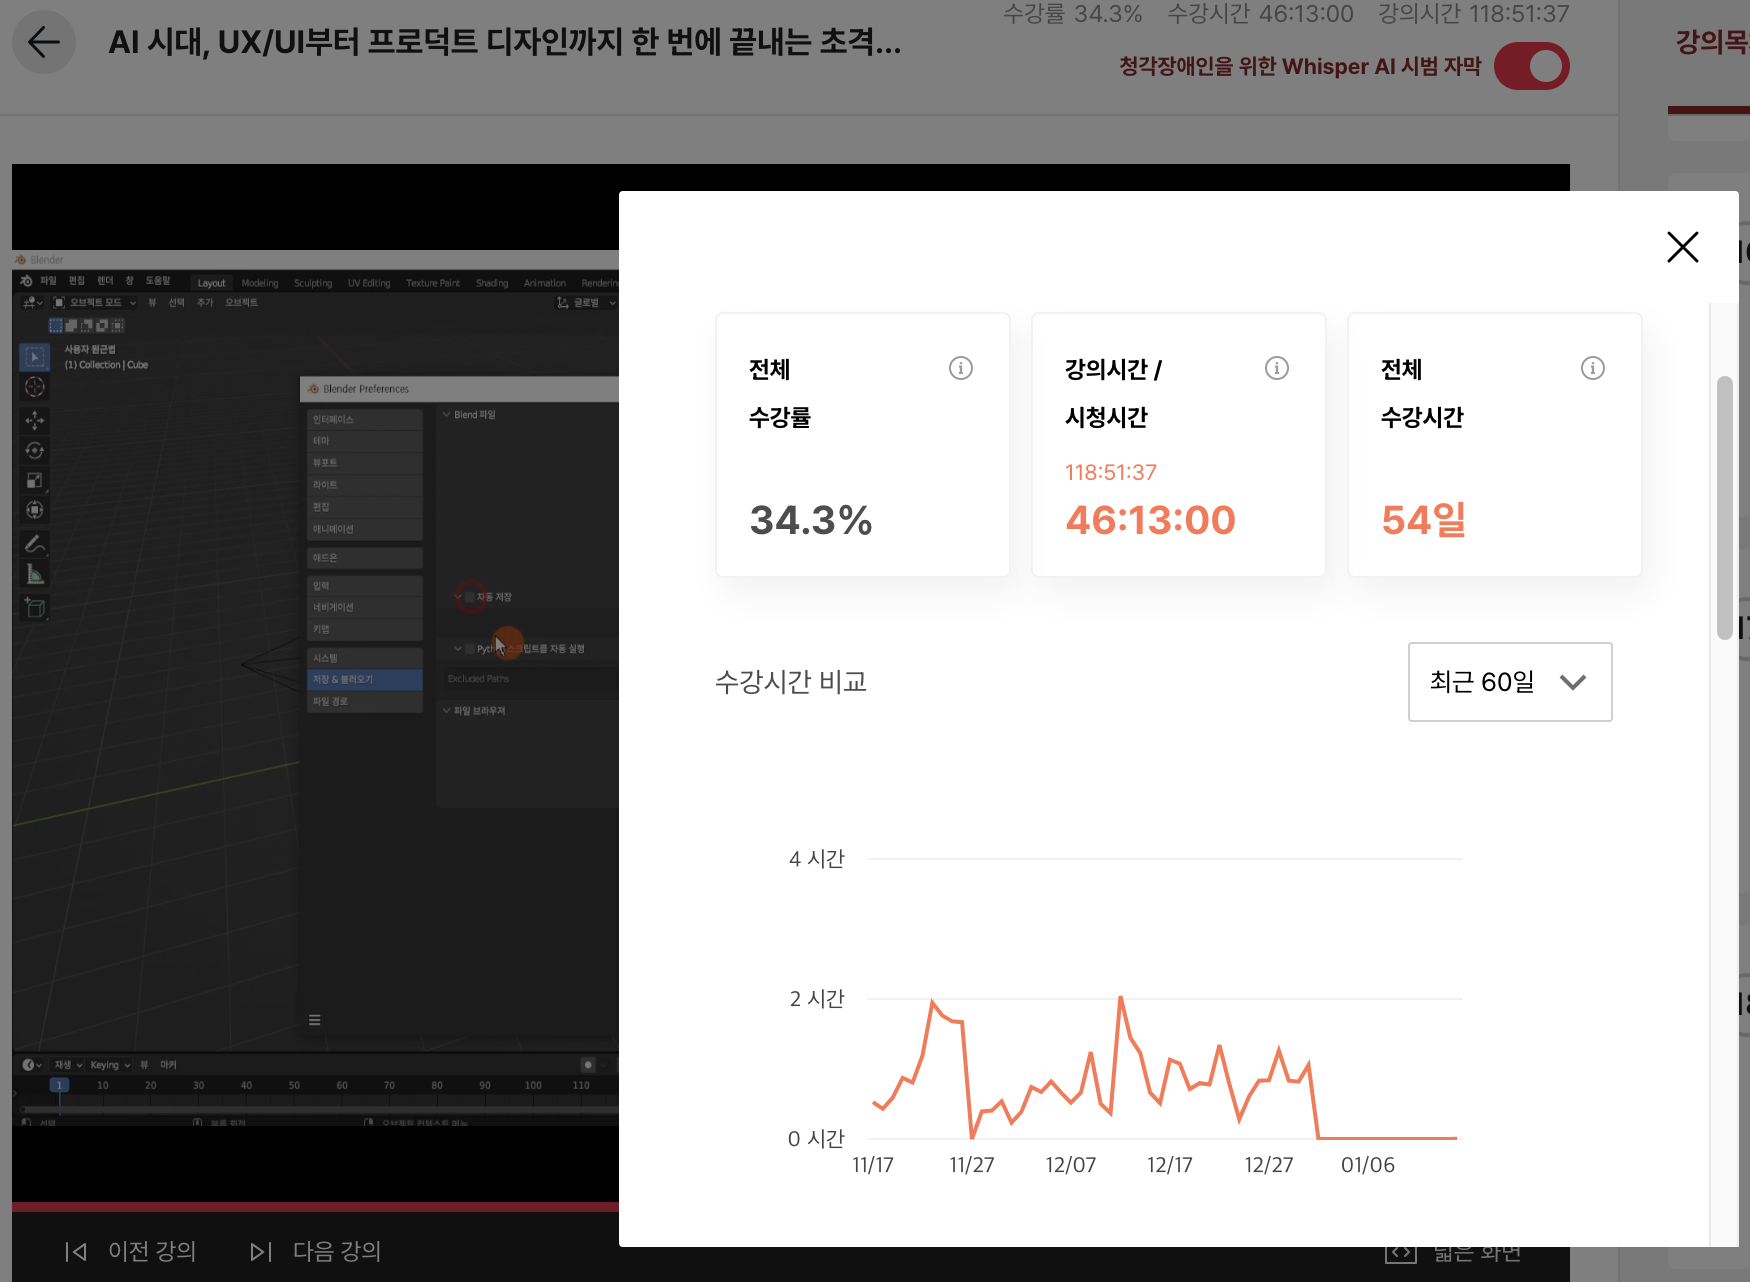Select 애드온 in Blender Preferences sidebar
Viewport: 1750px width, 1282px height.
click(365, 557)
